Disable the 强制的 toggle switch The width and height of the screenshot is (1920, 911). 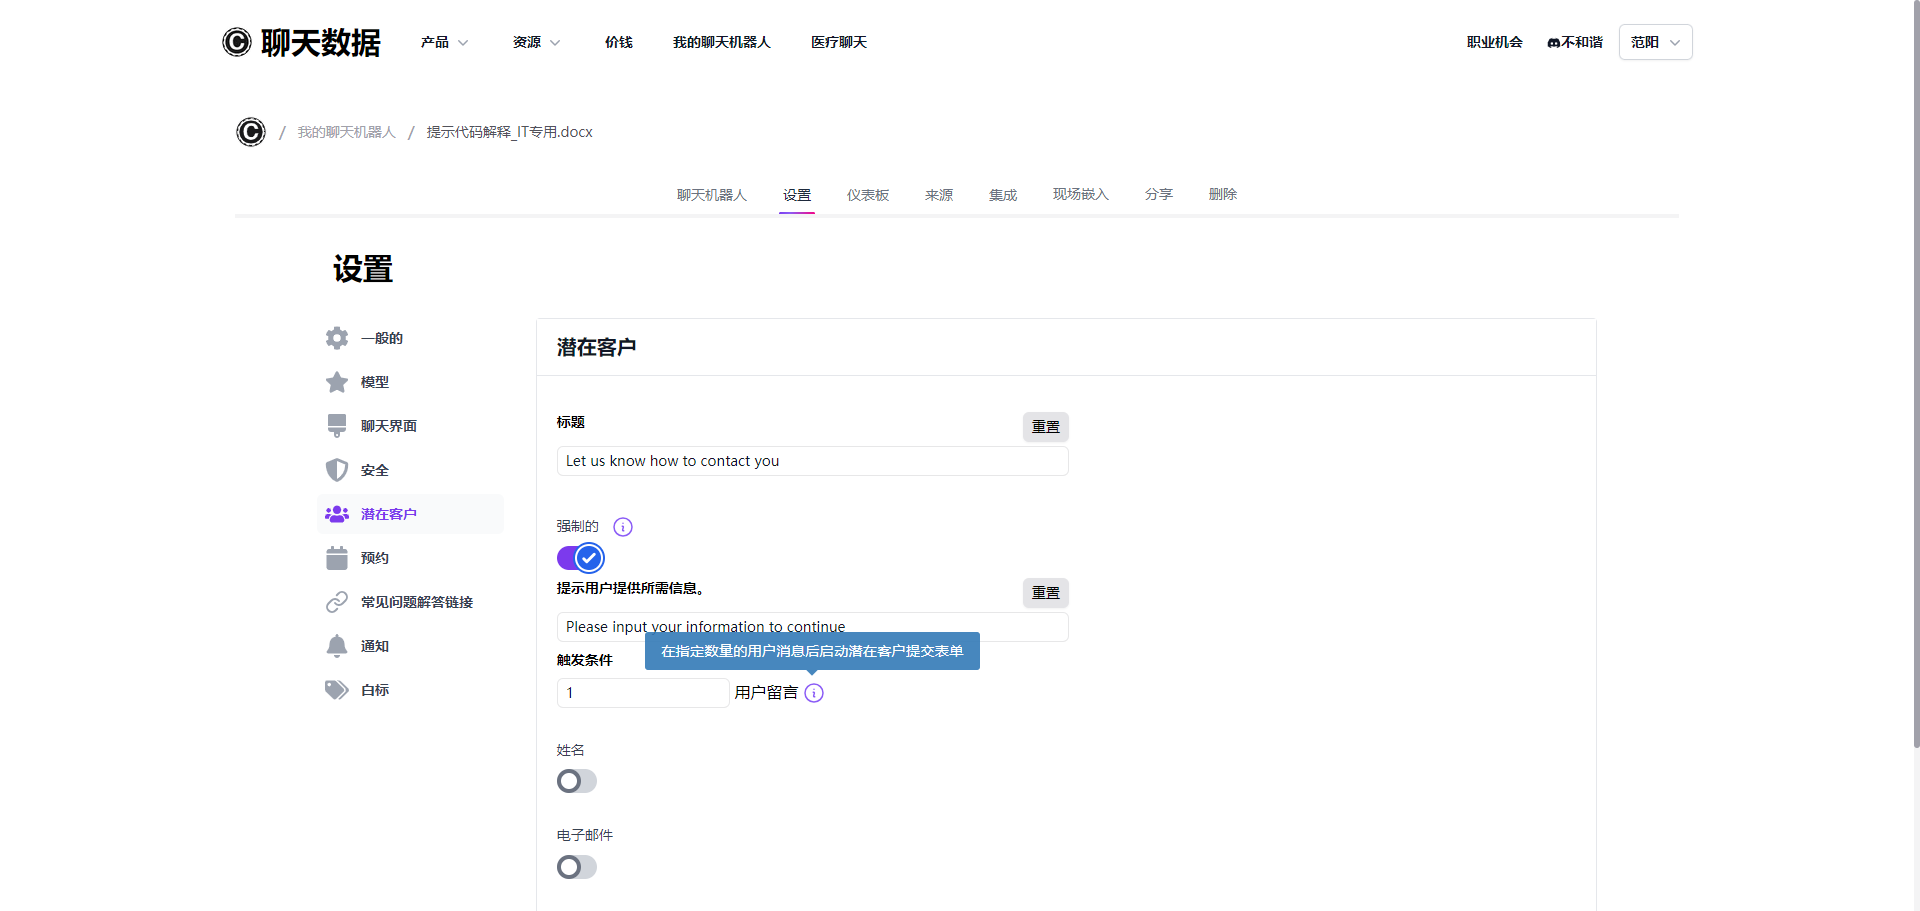[580, 558]
